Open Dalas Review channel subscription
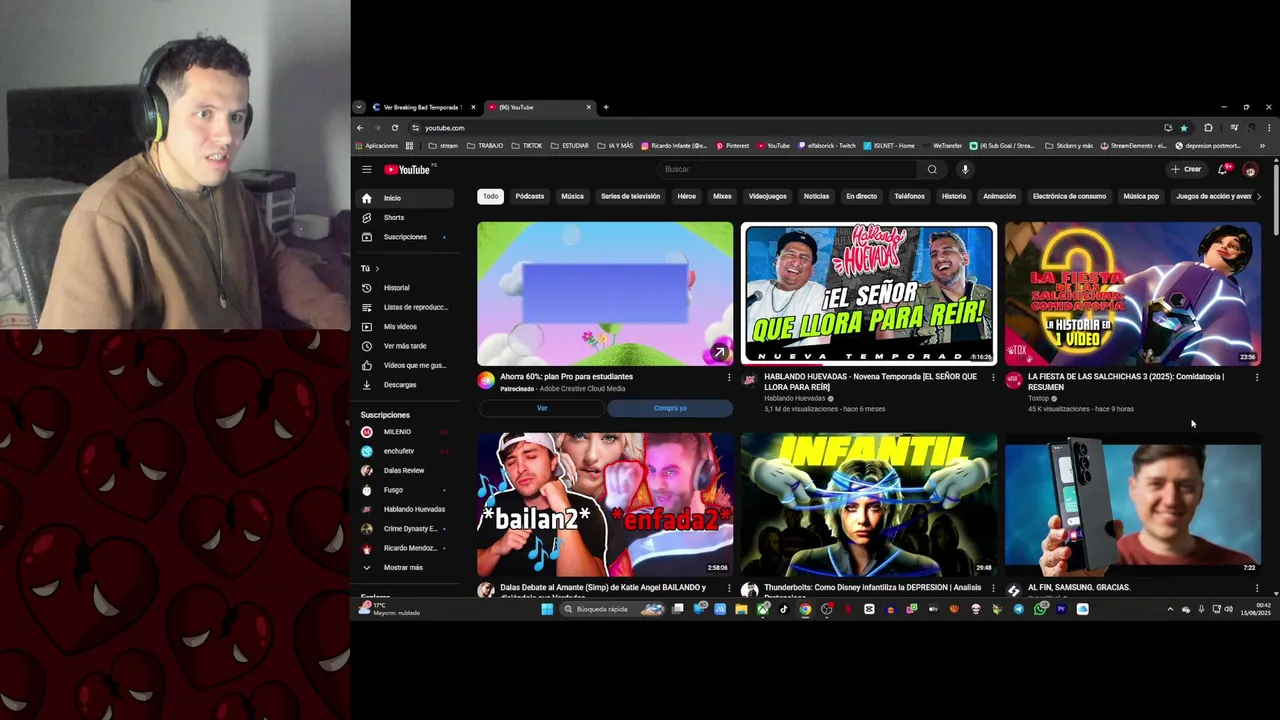The width and height of the screenshot is (1280, 720). (406, 470)
